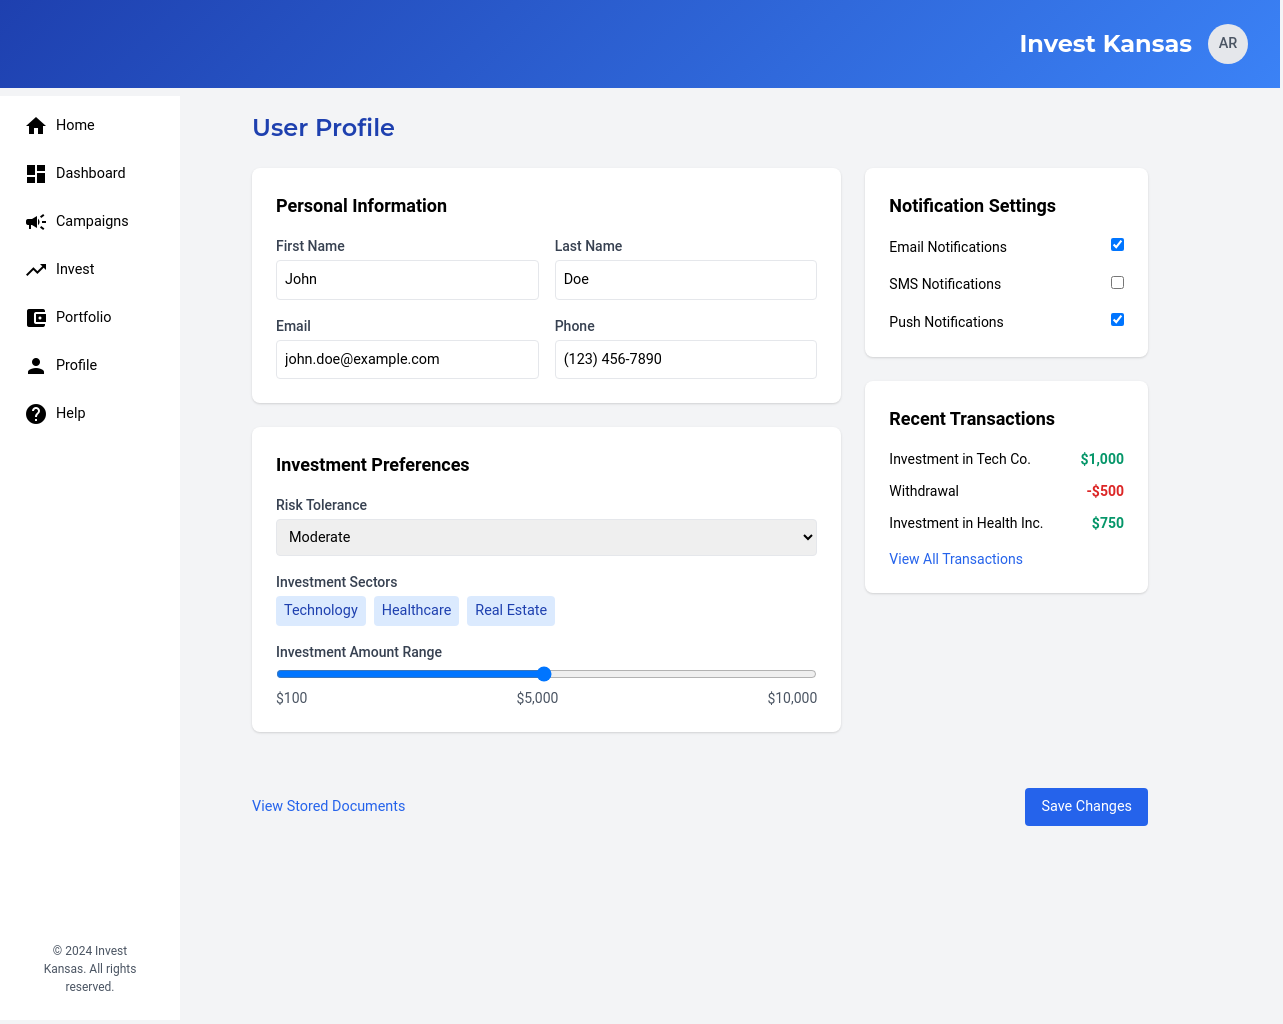The height and width of the screenshot is (1024, 1283).
Task: Click the Campaigns megaphone icon
Action: pyautogui.click(x=36, y=222)
